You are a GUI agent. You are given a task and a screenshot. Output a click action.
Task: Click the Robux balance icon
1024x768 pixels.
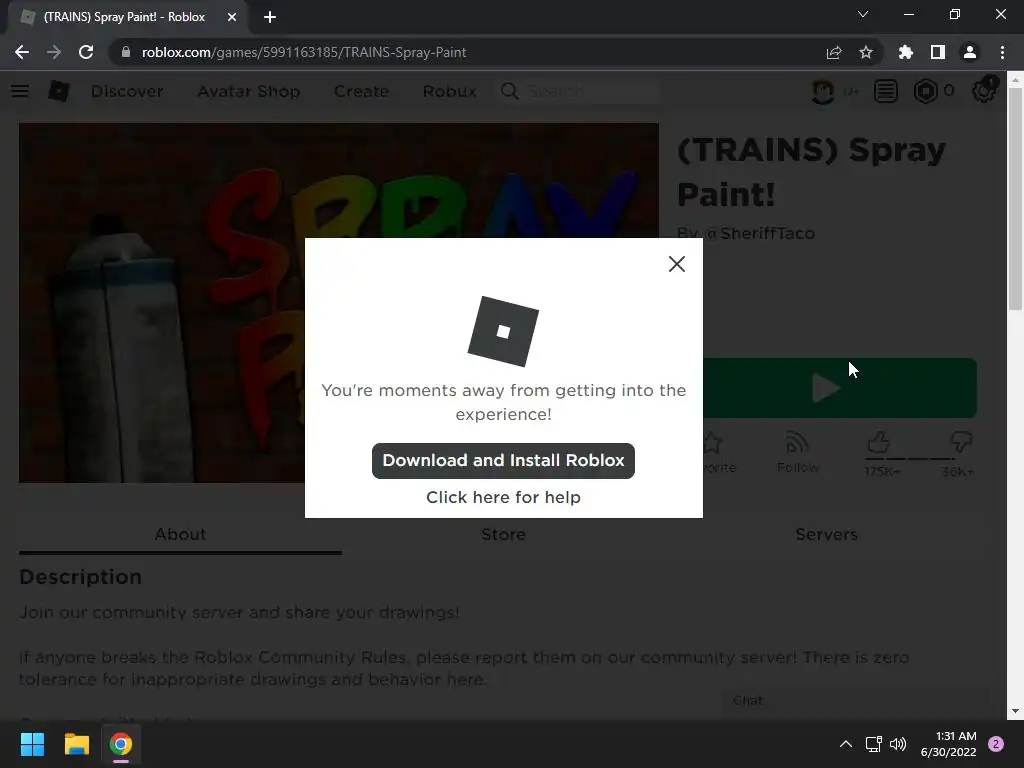(925, 91)
